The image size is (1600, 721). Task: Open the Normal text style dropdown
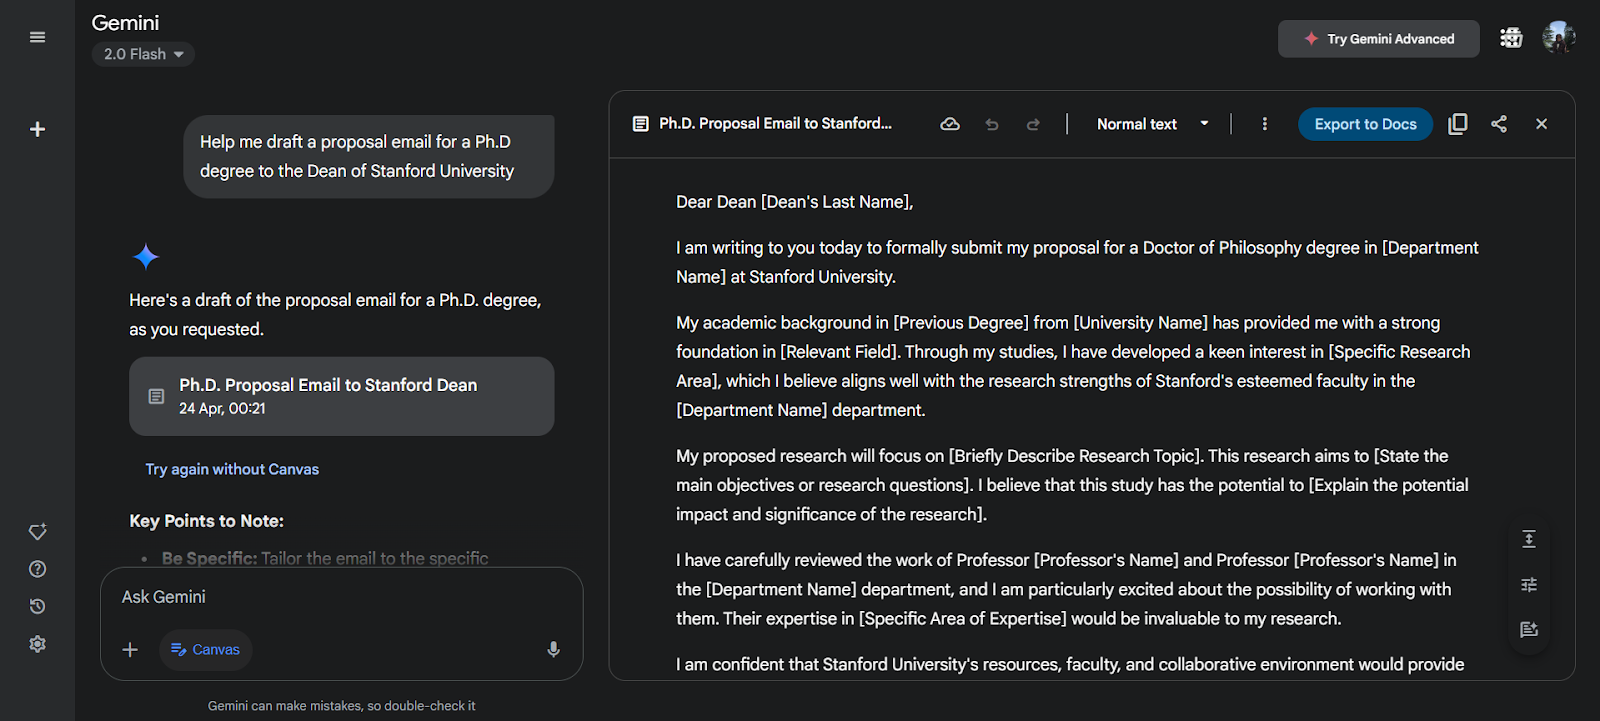coord(1153,124)
